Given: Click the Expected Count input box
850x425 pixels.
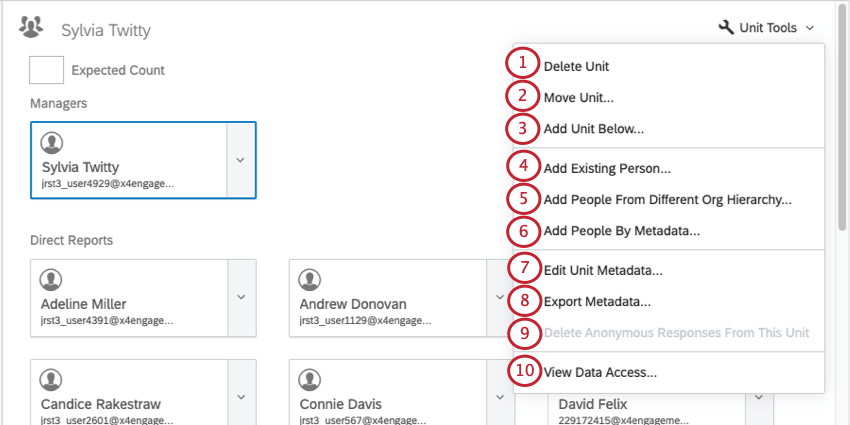Looking at the screenshot, I should tap(46, 70).
